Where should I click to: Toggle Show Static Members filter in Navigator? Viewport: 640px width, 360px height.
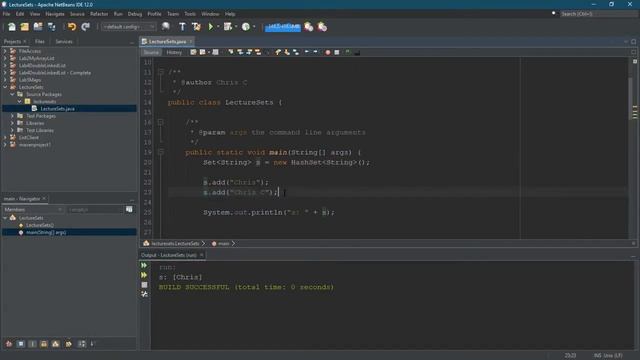tap(33, 344)
